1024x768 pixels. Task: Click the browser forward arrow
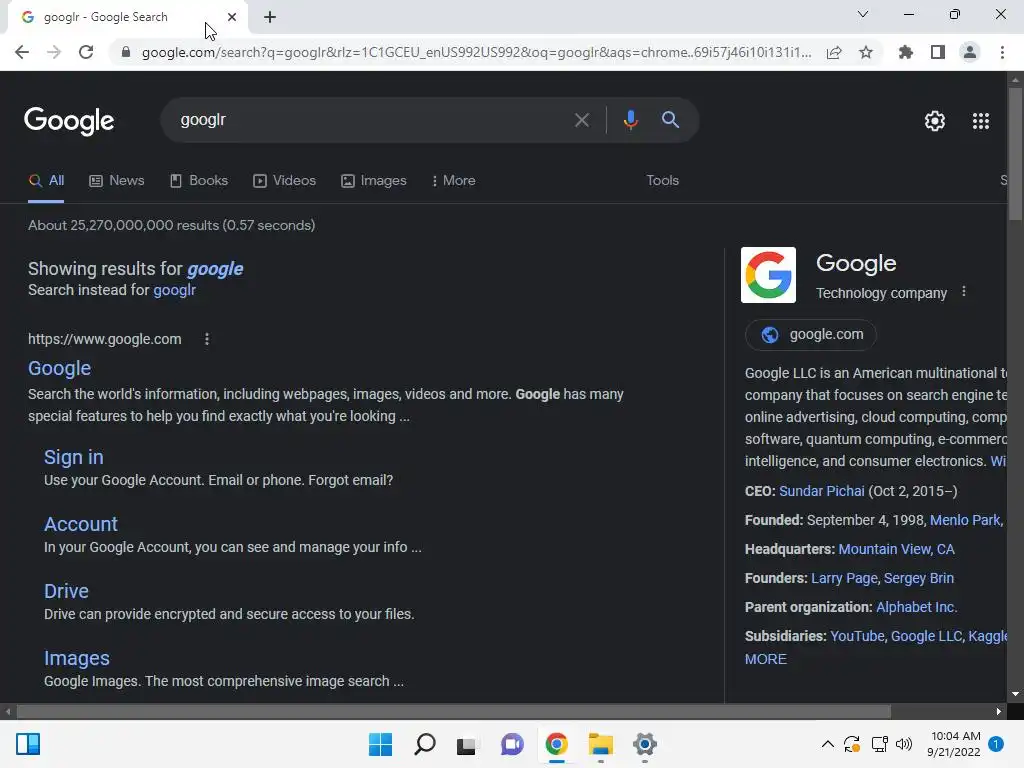tap(54, 52)
